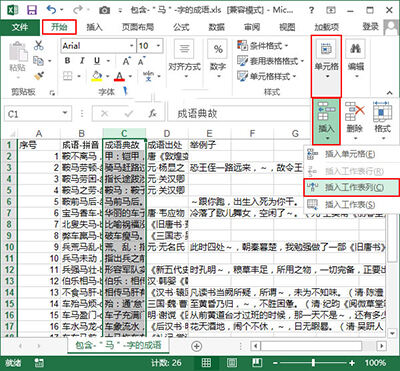Choose 插入工作表列 from the insert menu
This screenshot has width=400, height=371.
tap(351, 187)
